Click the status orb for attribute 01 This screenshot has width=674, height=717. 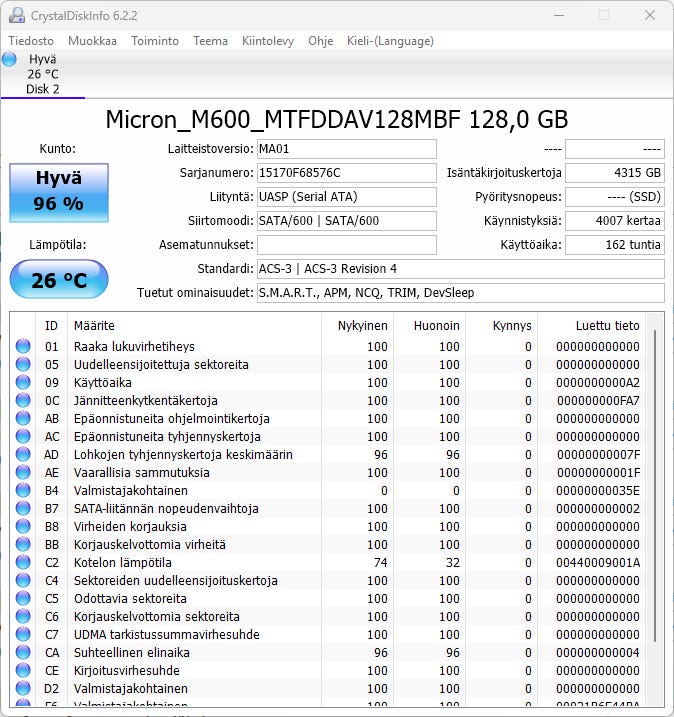point(23,347)
